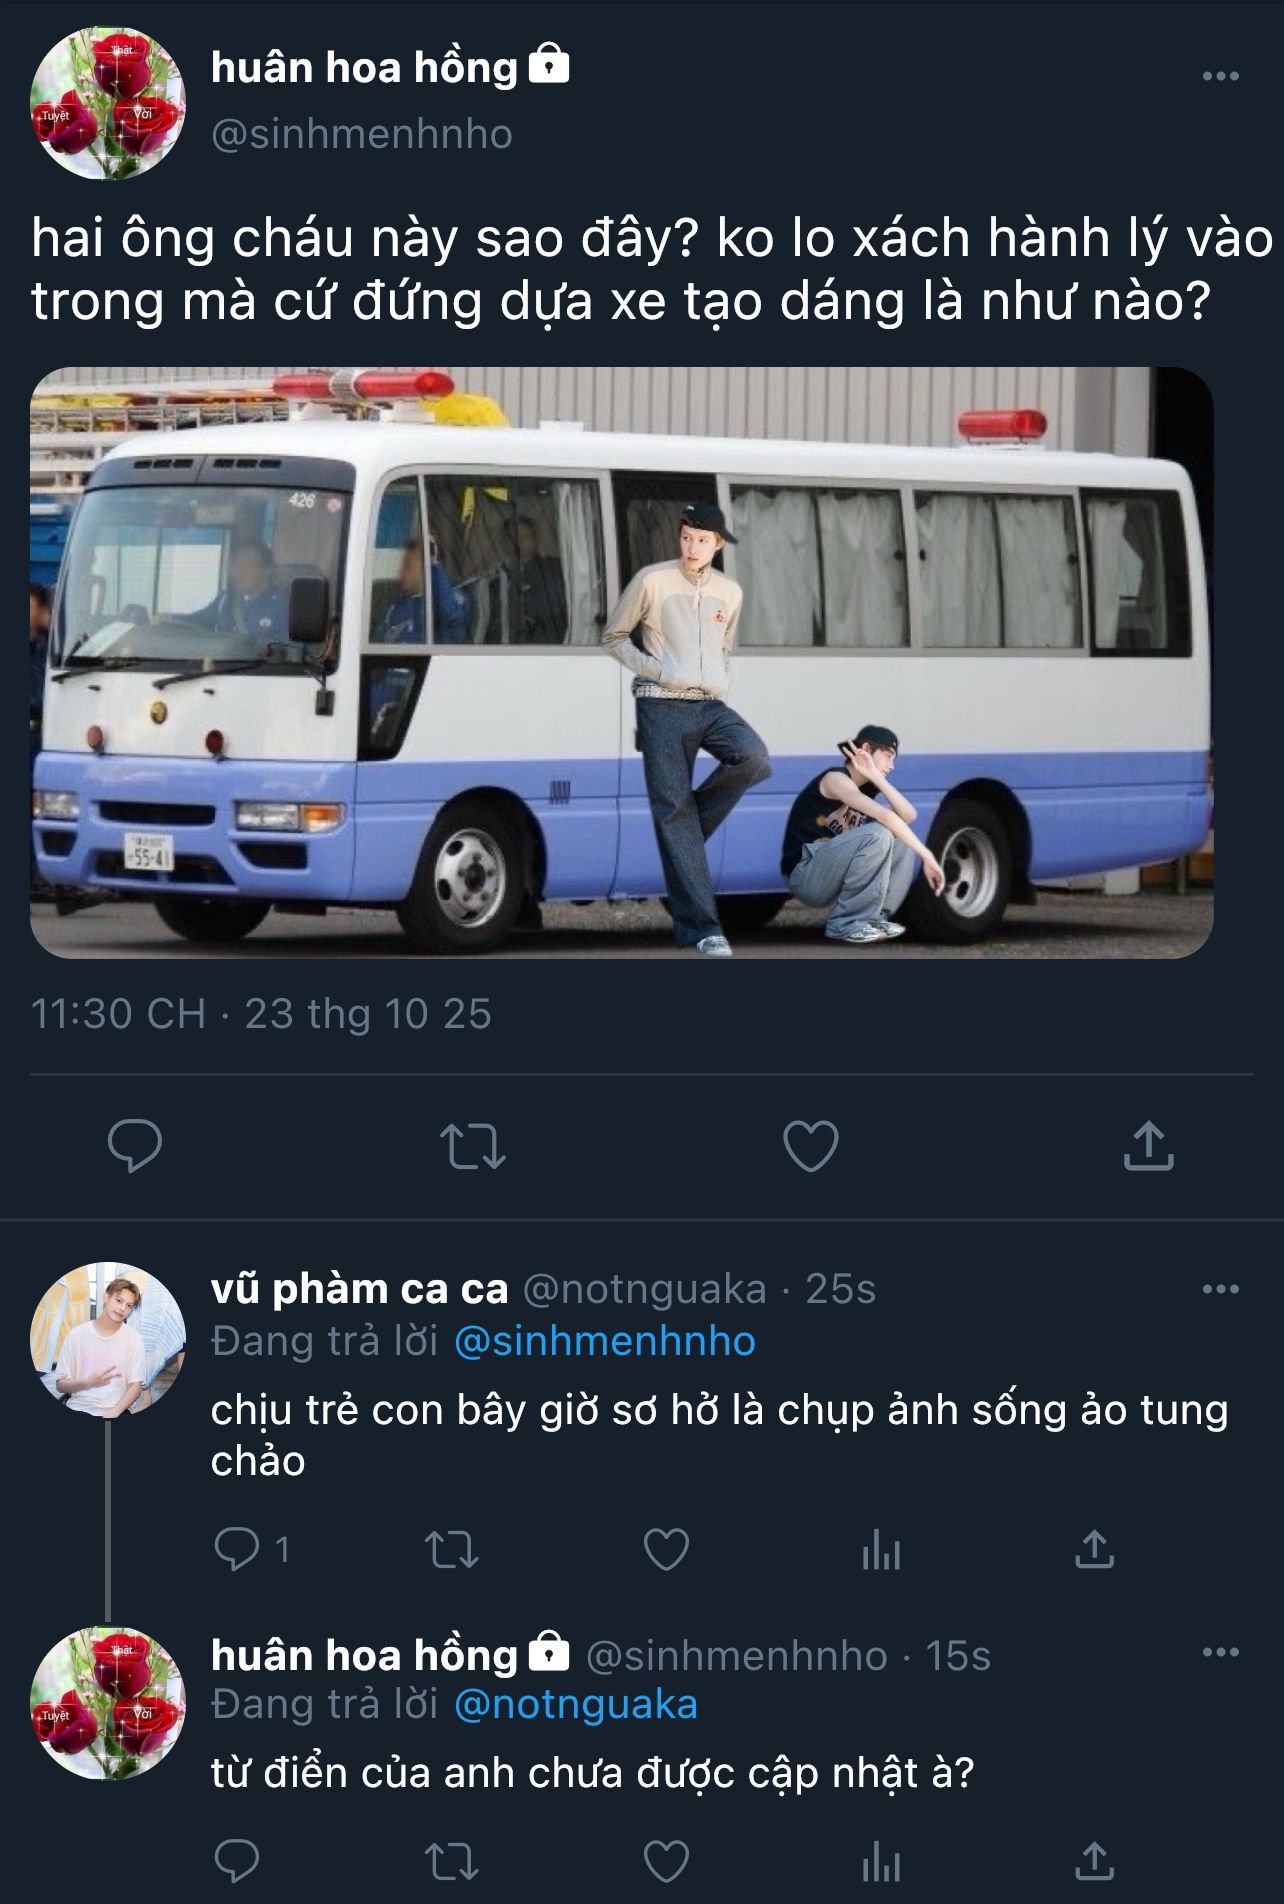Retweet the main tweet with the bus photo

click(x=473, y=1146)
